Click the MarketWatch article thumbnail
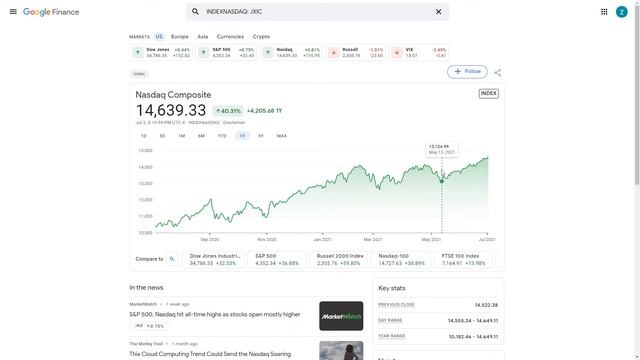The height and width of the screenshot is (360, 640). pos(341,316)
